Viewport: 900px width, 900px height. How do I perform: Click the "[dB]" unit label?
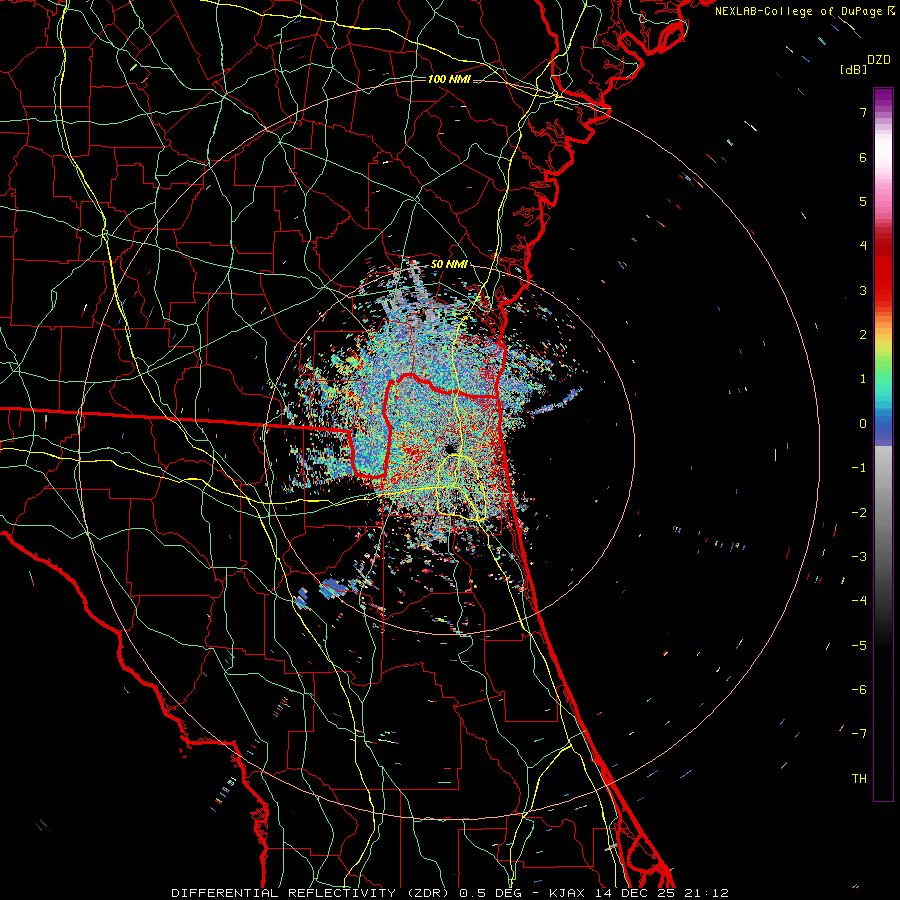(x=853, y=69)
